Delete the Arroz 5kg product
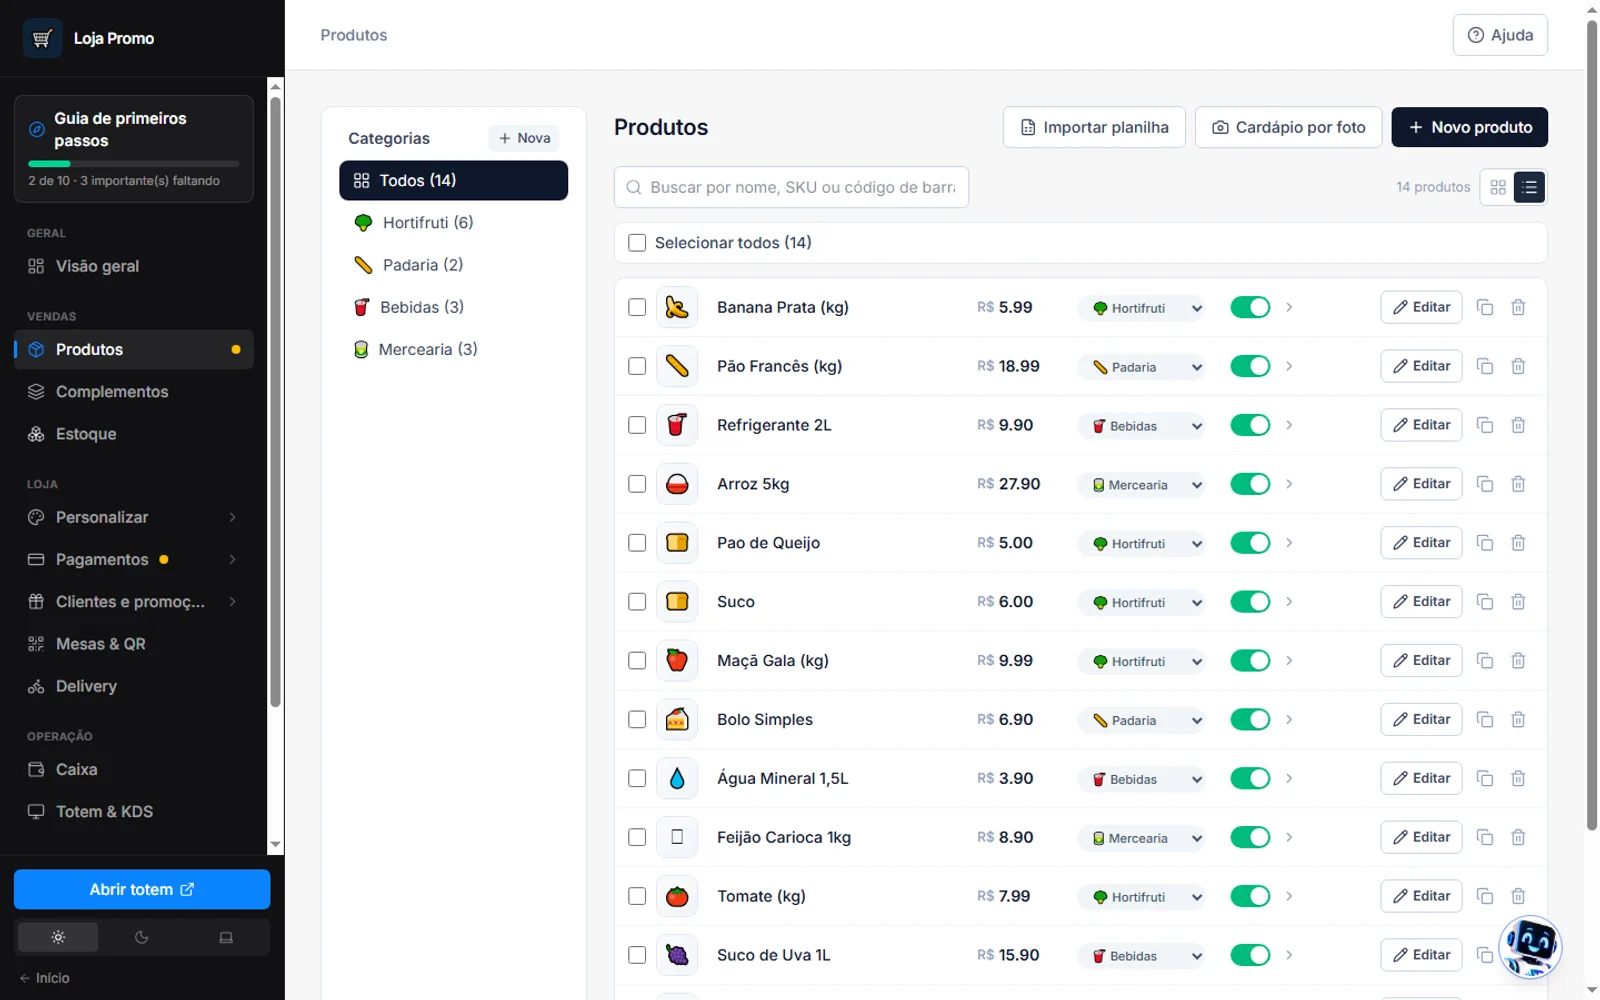Viewport: 1600px width, 1000px height. pos(1518,484)
